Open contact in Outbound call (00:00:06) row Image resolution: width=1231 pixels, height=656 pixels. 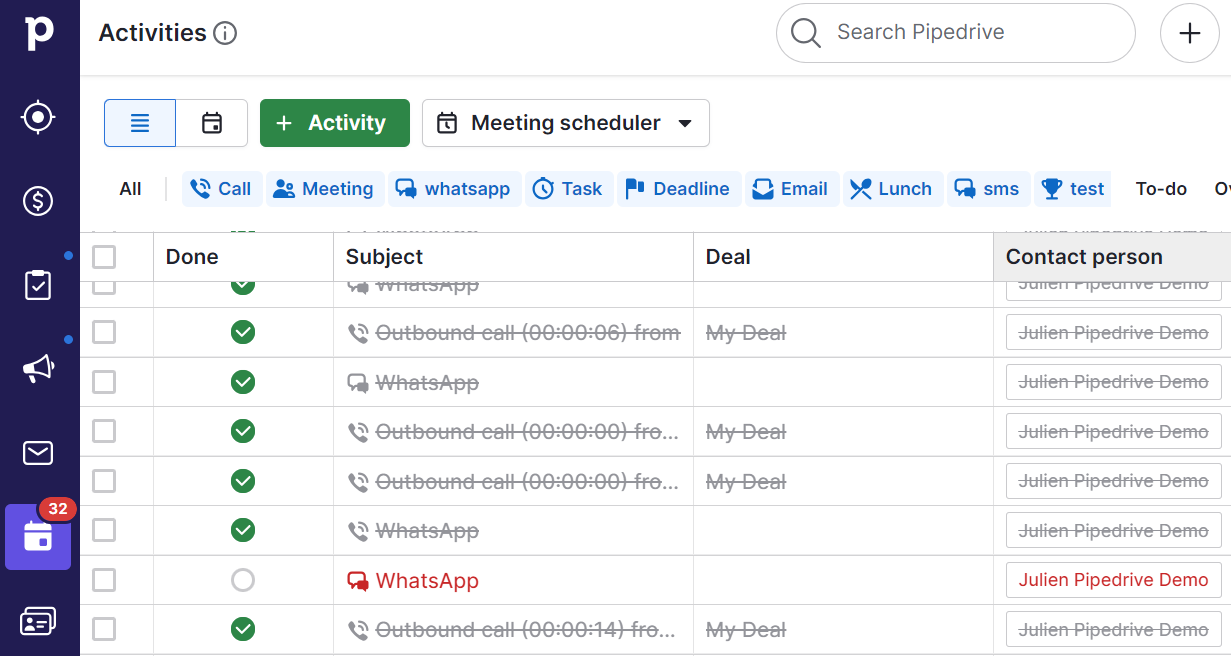point(1114,332)
